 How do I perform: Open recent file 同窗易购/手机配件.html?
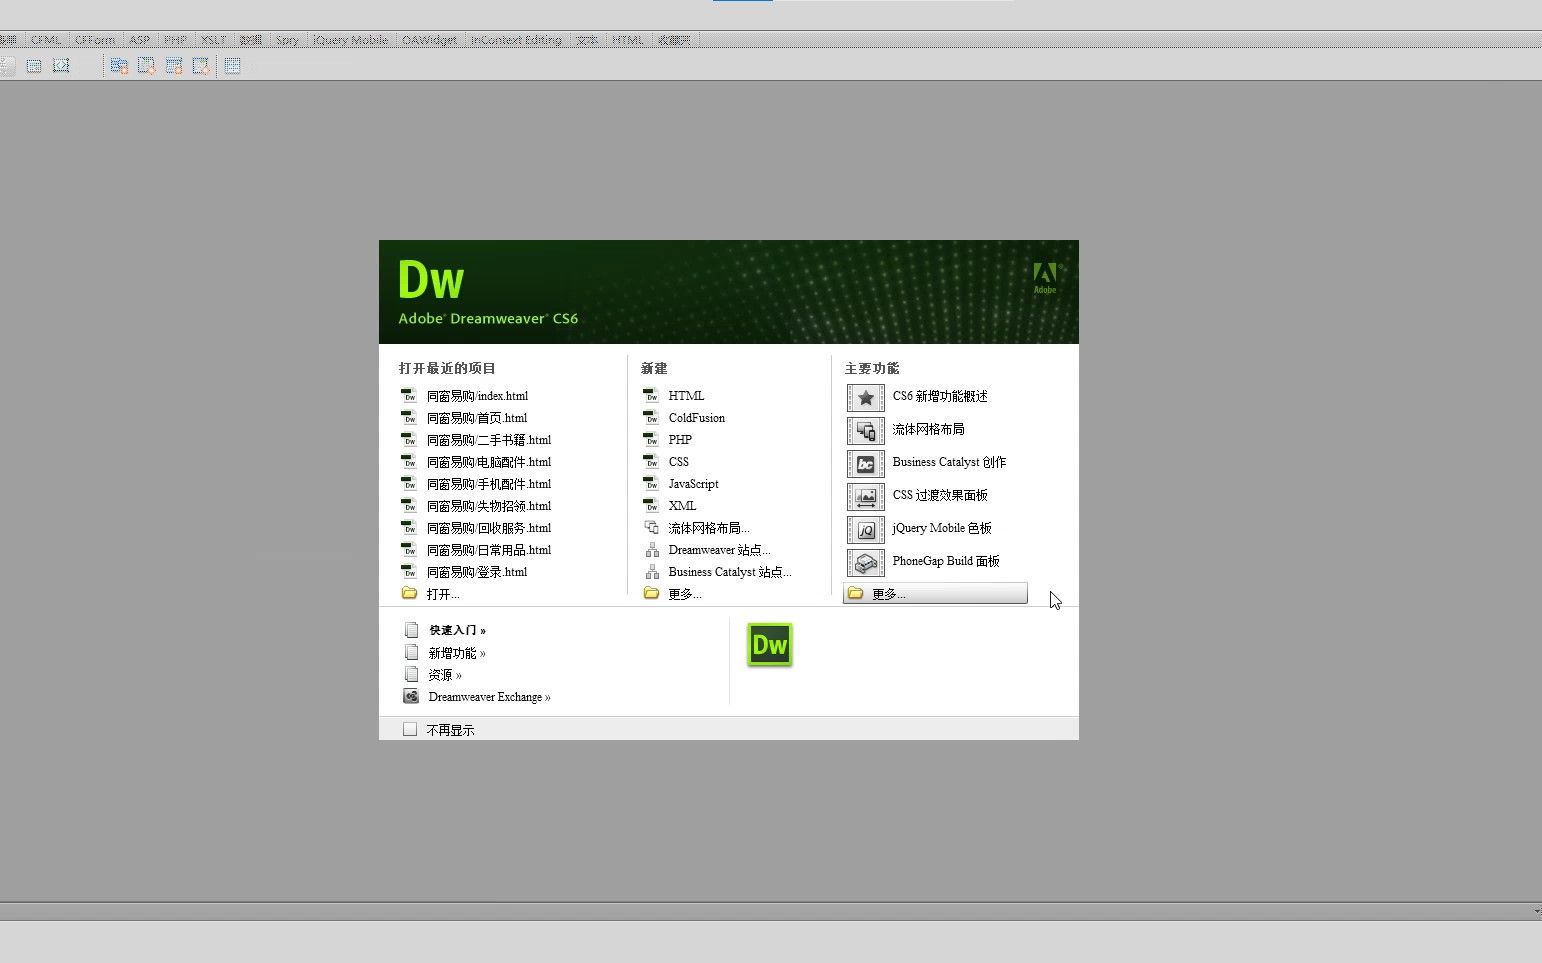[x=489, y=484]
